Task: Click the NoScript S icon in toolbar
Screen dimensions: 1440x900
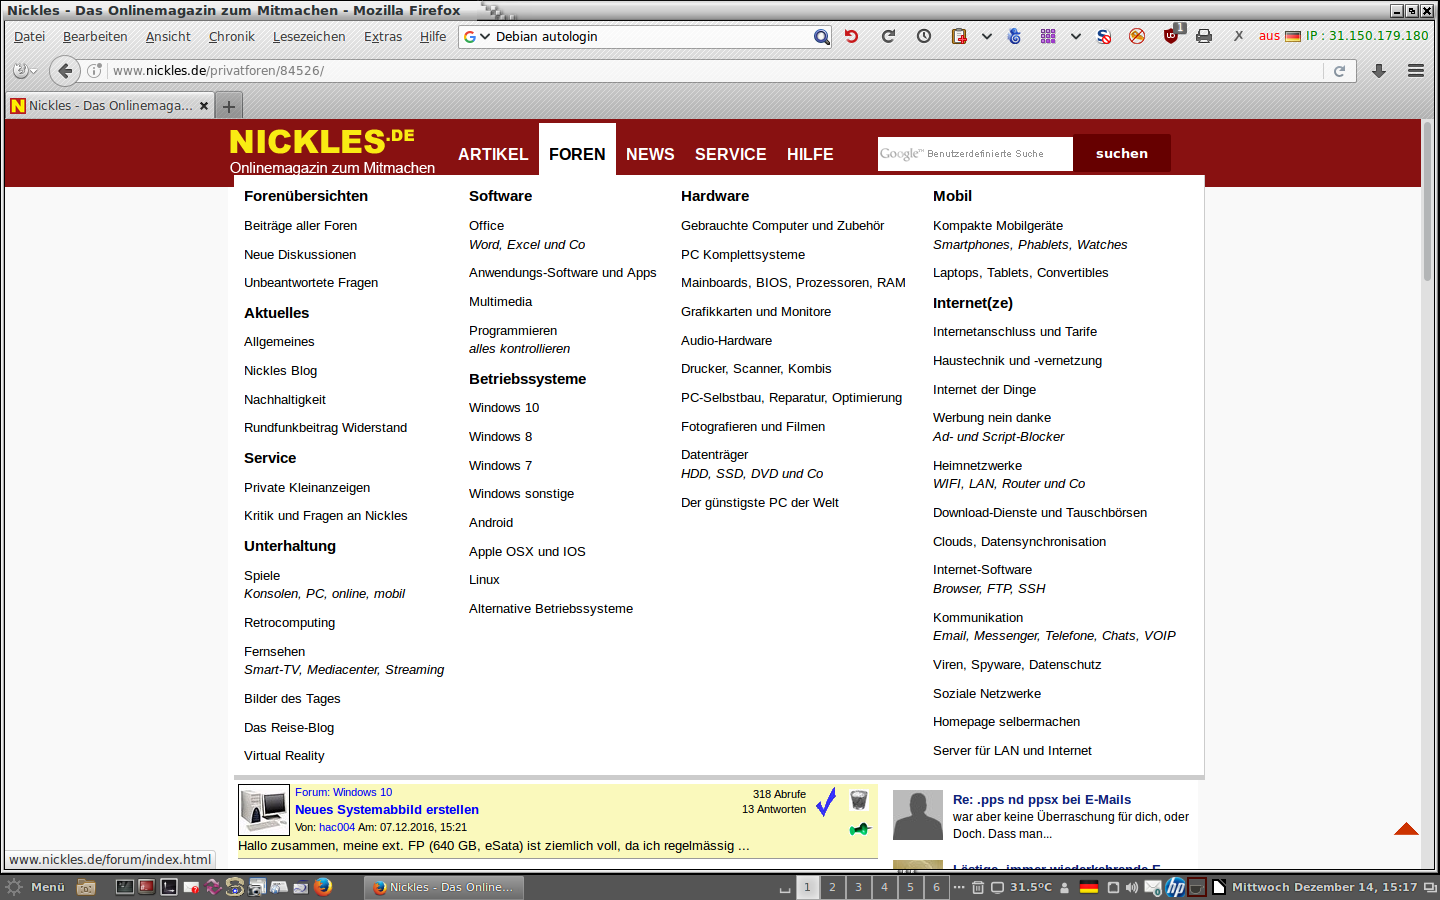Action: [1104, 36]
